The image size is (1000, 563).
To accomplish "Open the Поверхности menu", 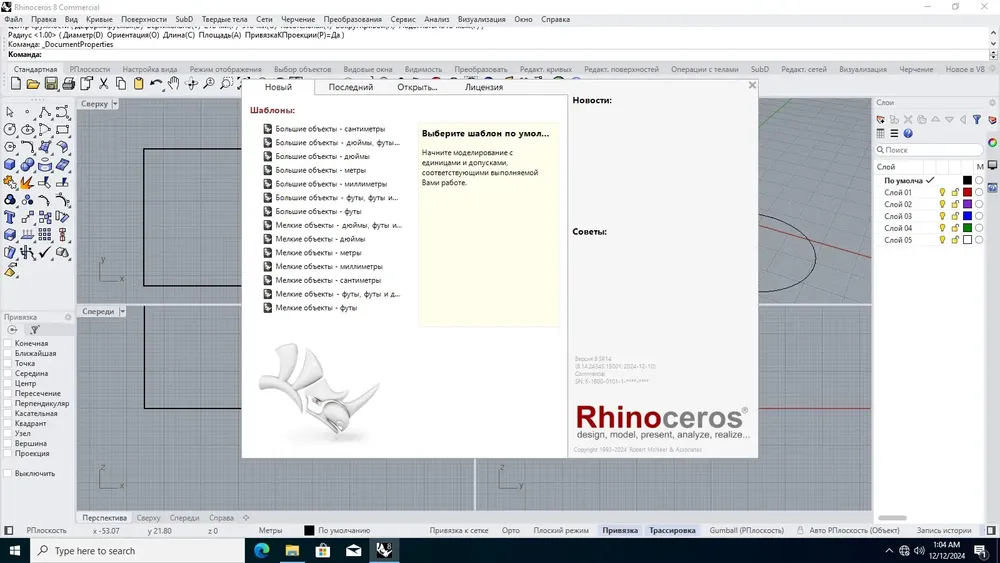I will 144,19.
